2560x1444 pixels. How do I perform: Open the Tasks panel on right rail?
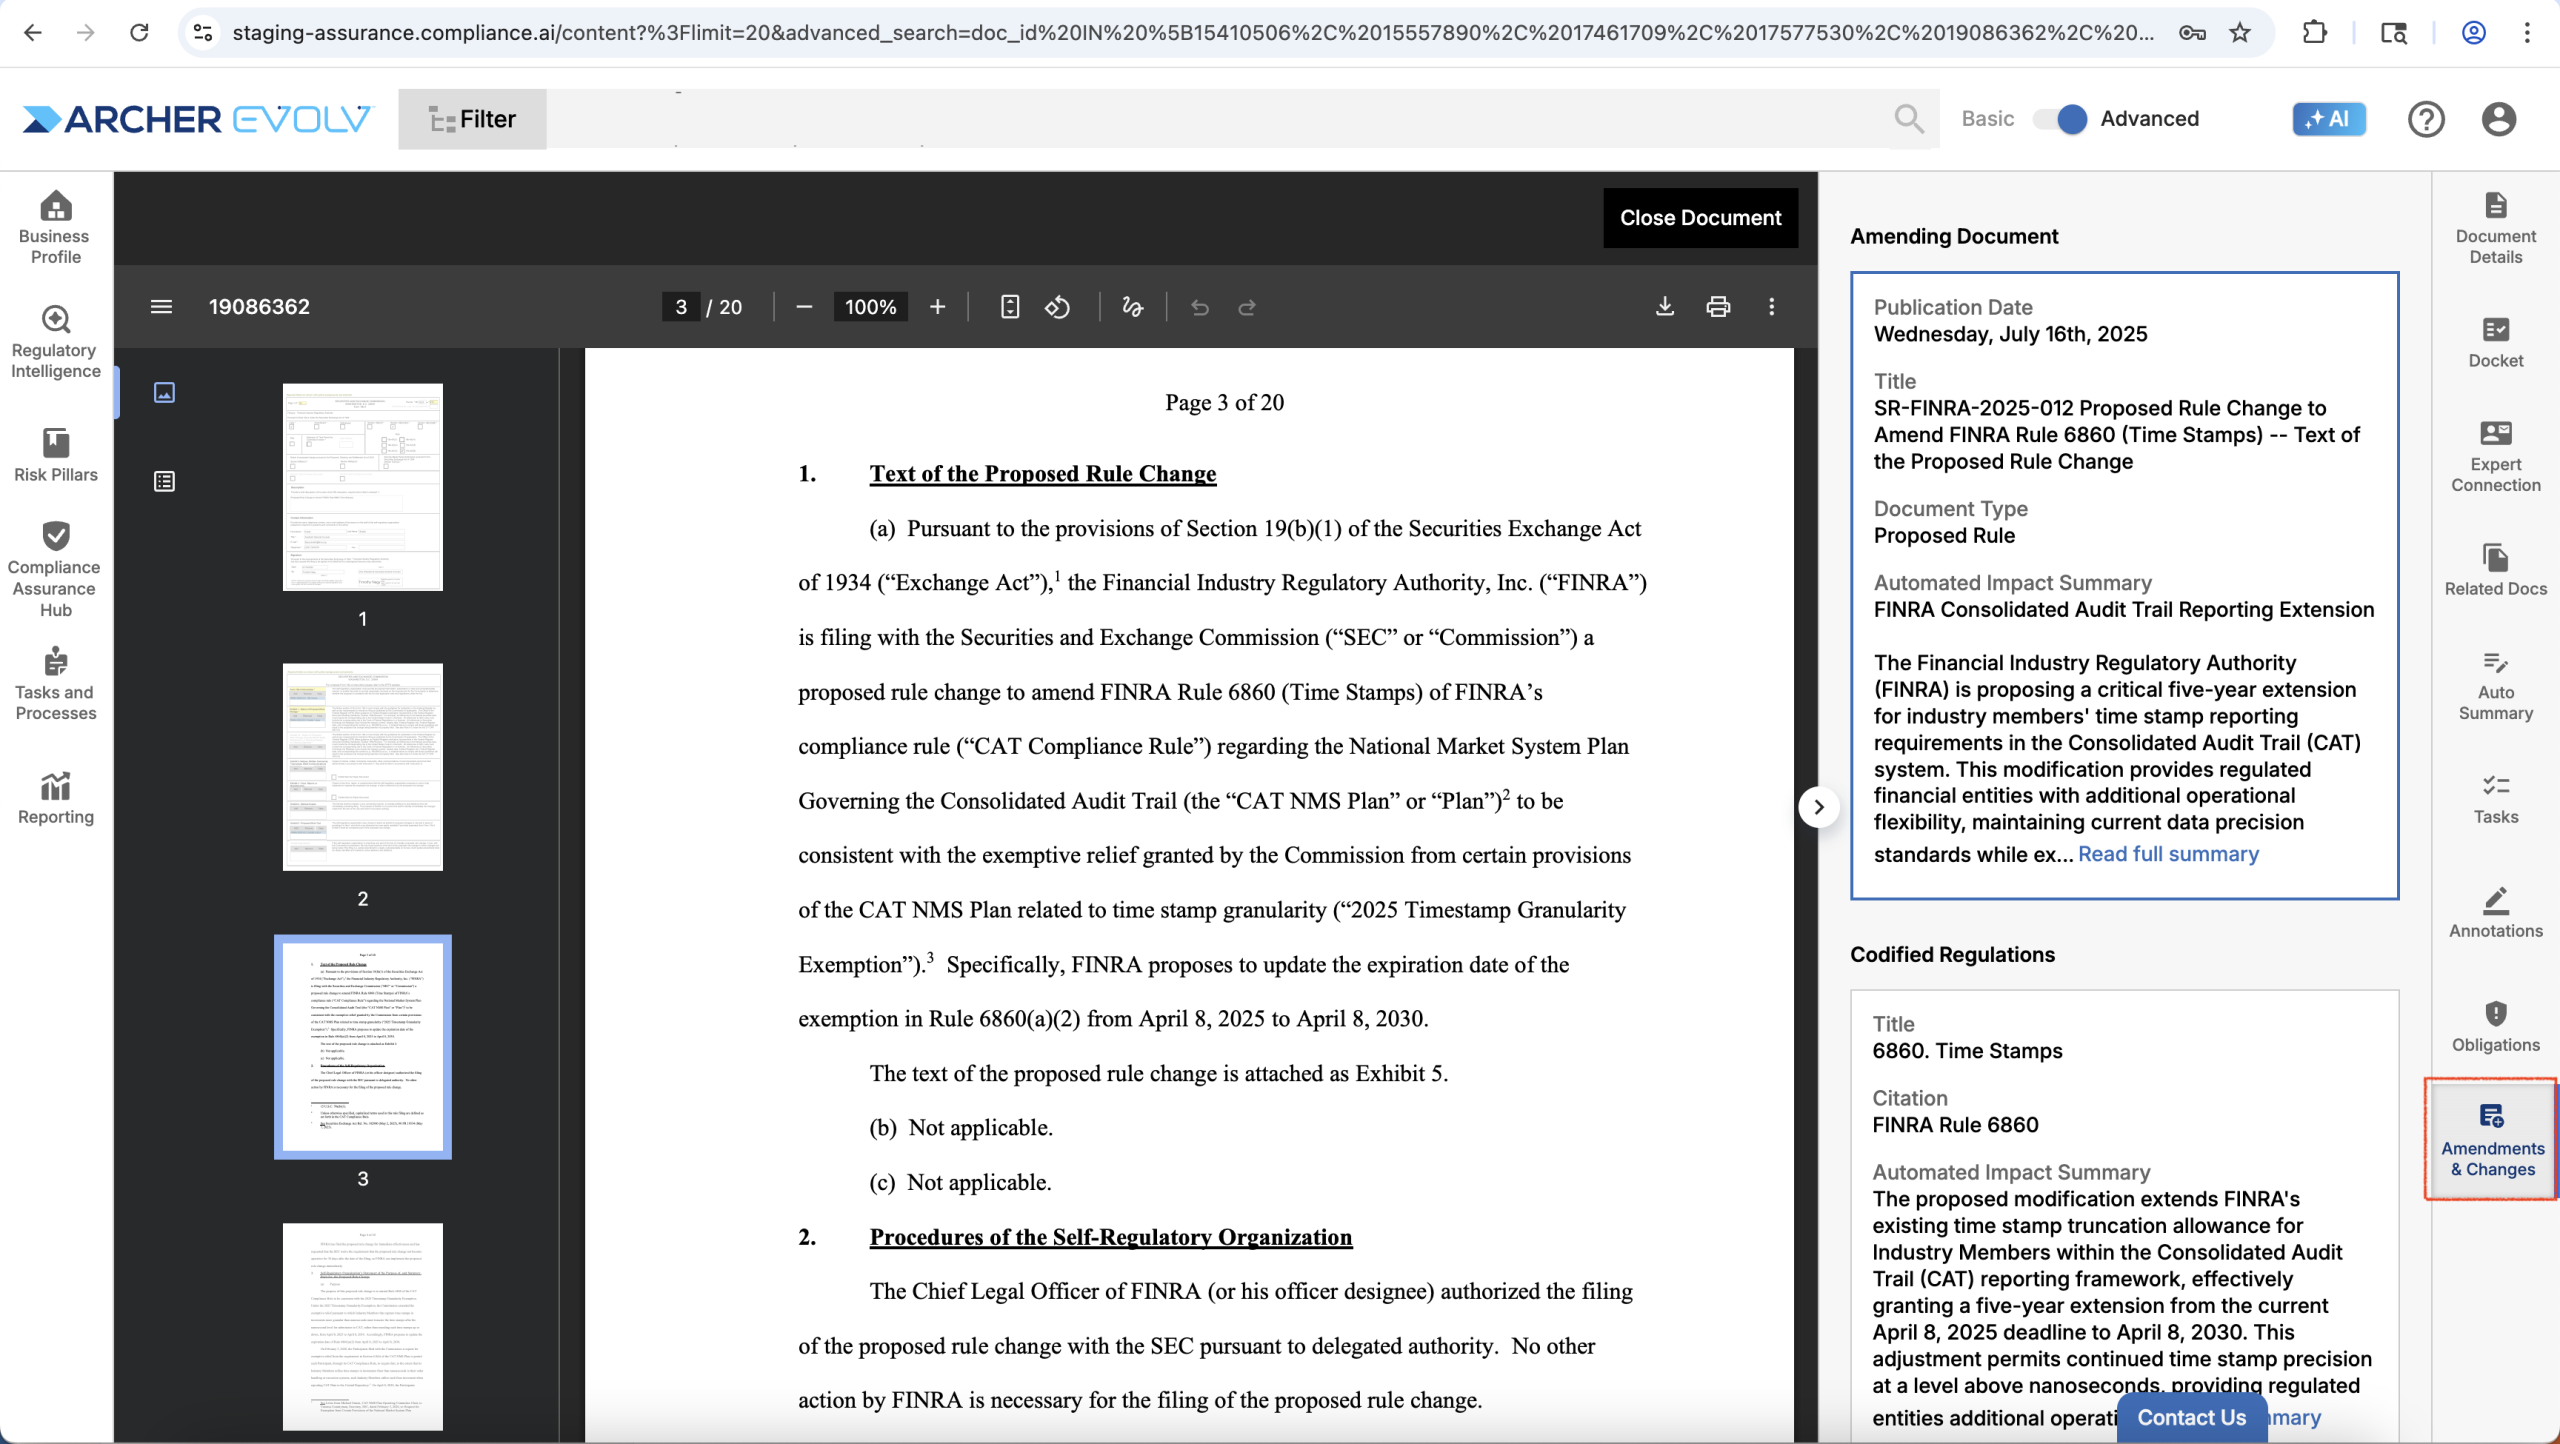2495,799
